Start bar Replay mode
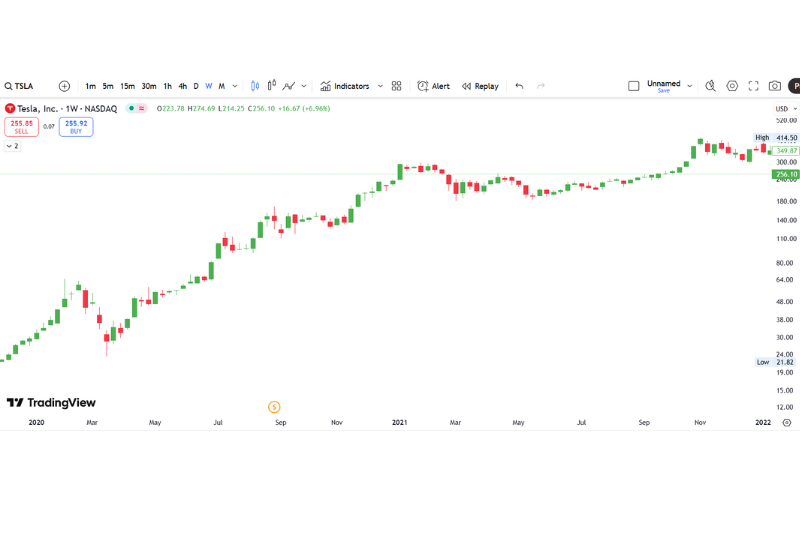 point(480,86)
